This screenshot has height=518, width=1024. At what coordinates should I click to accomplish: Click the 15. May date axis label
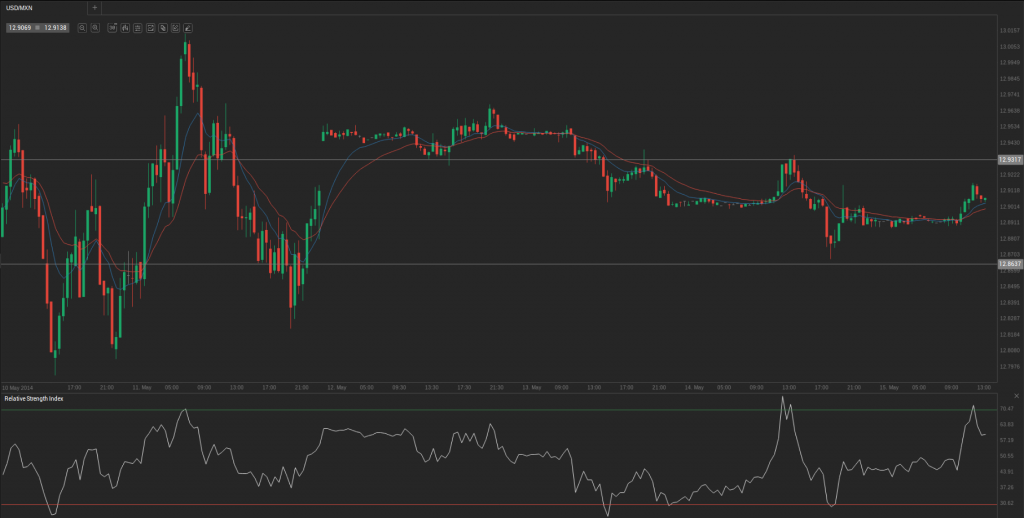[889, 387]
